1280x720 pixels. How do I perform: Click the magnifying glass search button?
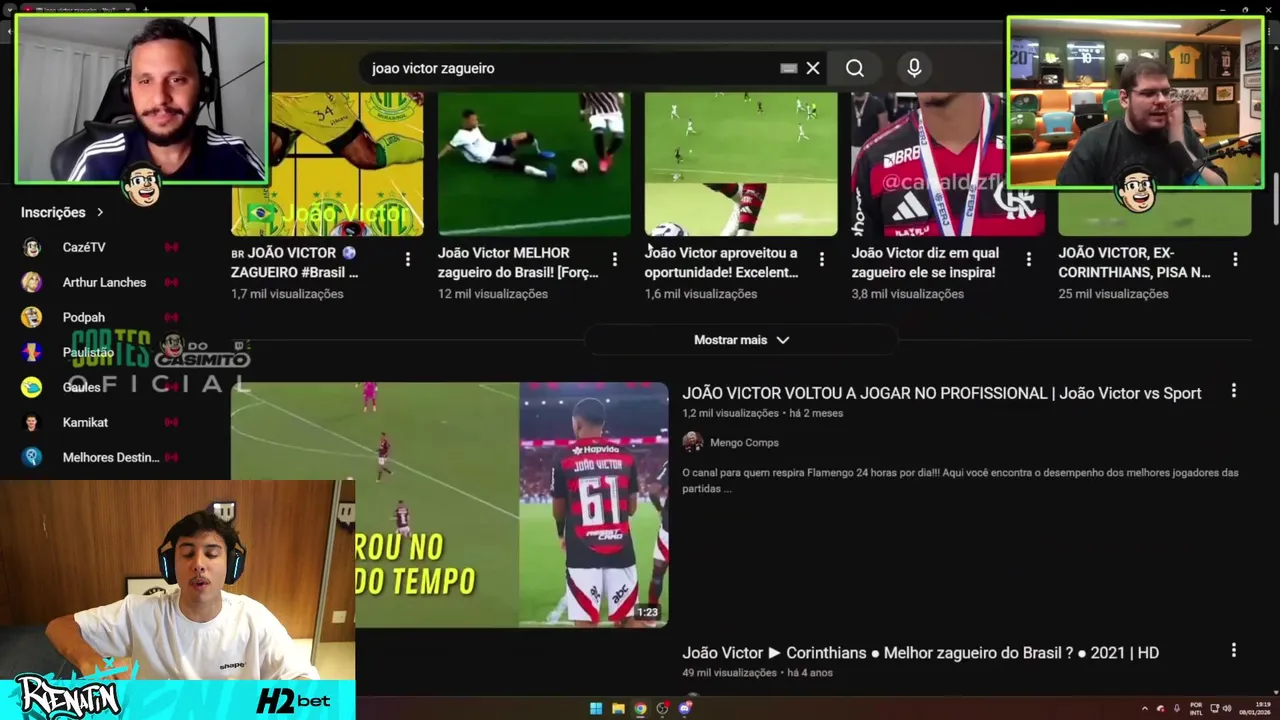tap(855, 68)
